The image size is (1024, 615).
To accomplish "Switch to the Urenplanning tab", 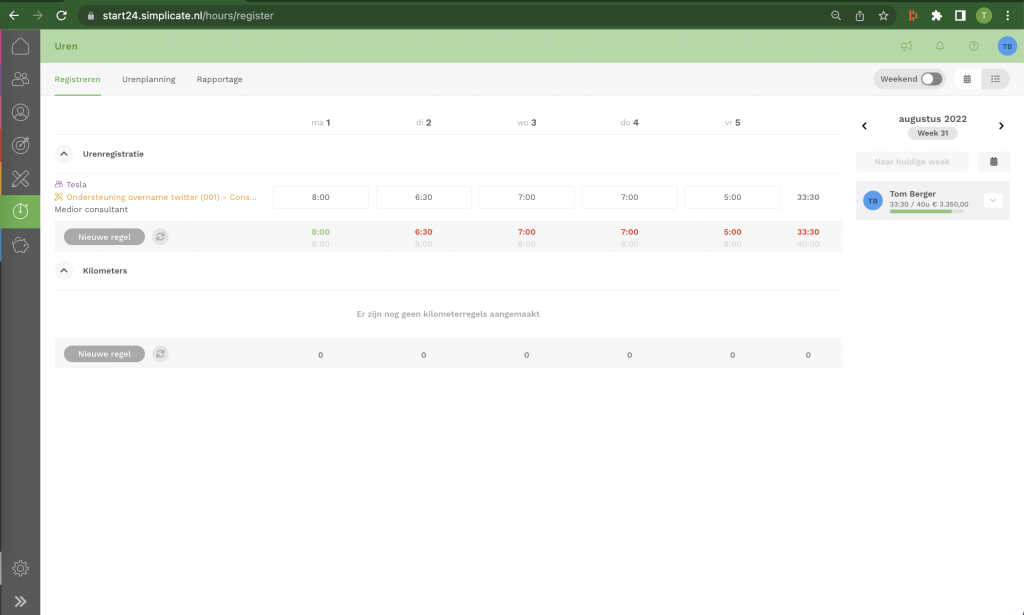I will pos(148,79).
